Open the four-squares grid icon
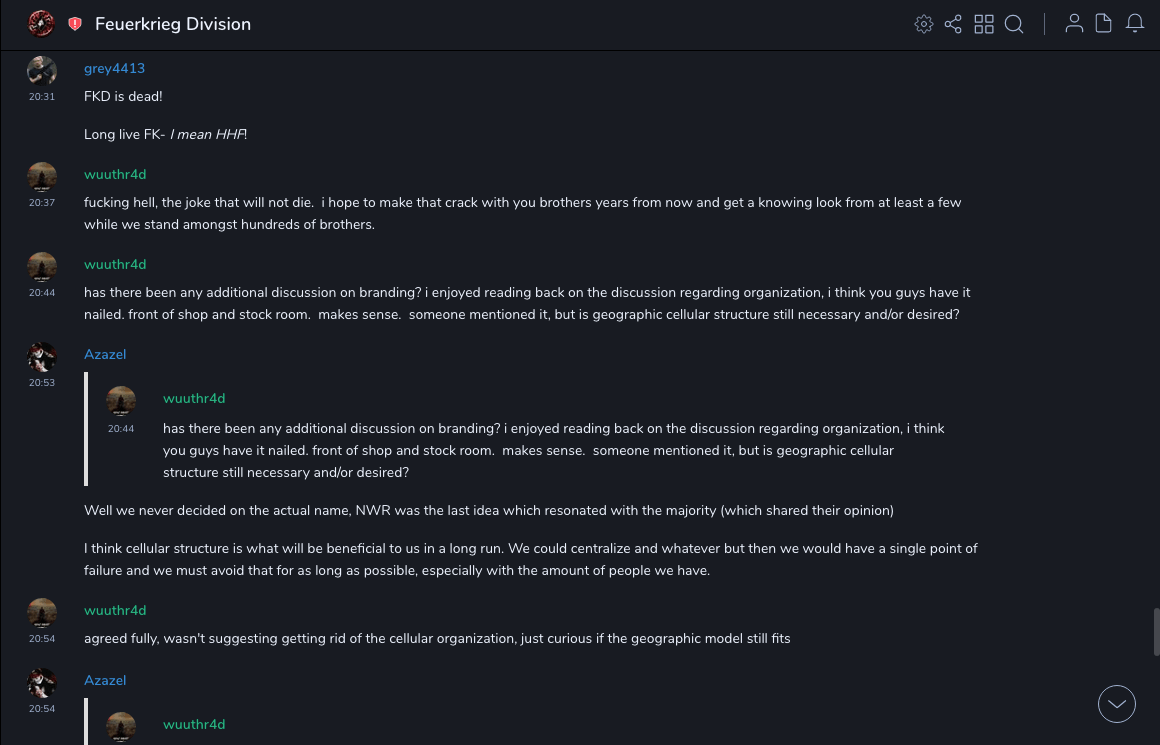 coord(984,24)
